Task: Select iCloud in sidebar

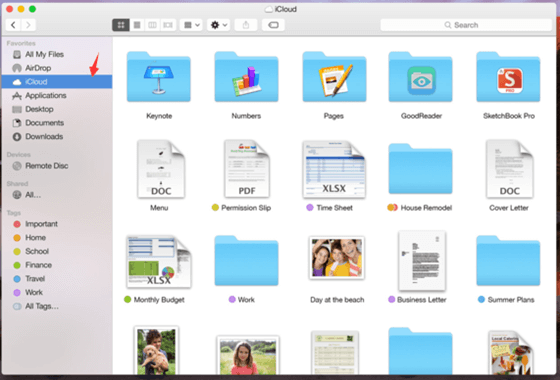Action: point(57,82)
